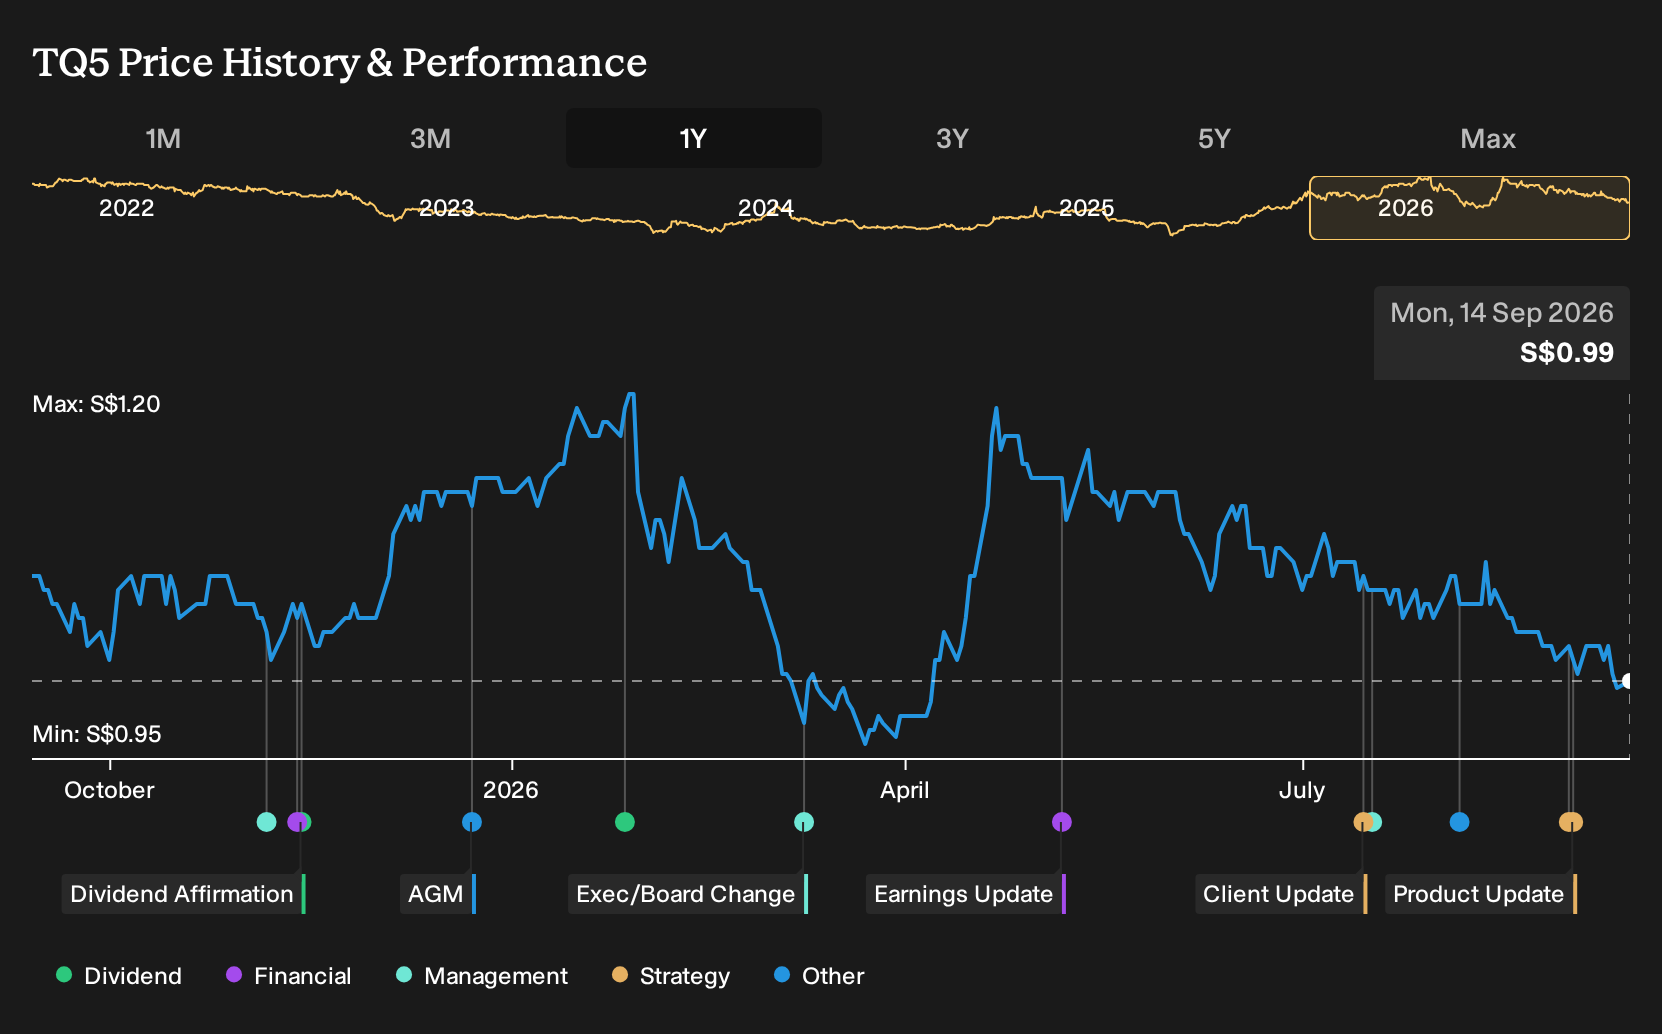Image resolution: width=1662 pixels, height=1034 pixels.
Task: Click the Max: S$1.20 label
Action: 97,404
